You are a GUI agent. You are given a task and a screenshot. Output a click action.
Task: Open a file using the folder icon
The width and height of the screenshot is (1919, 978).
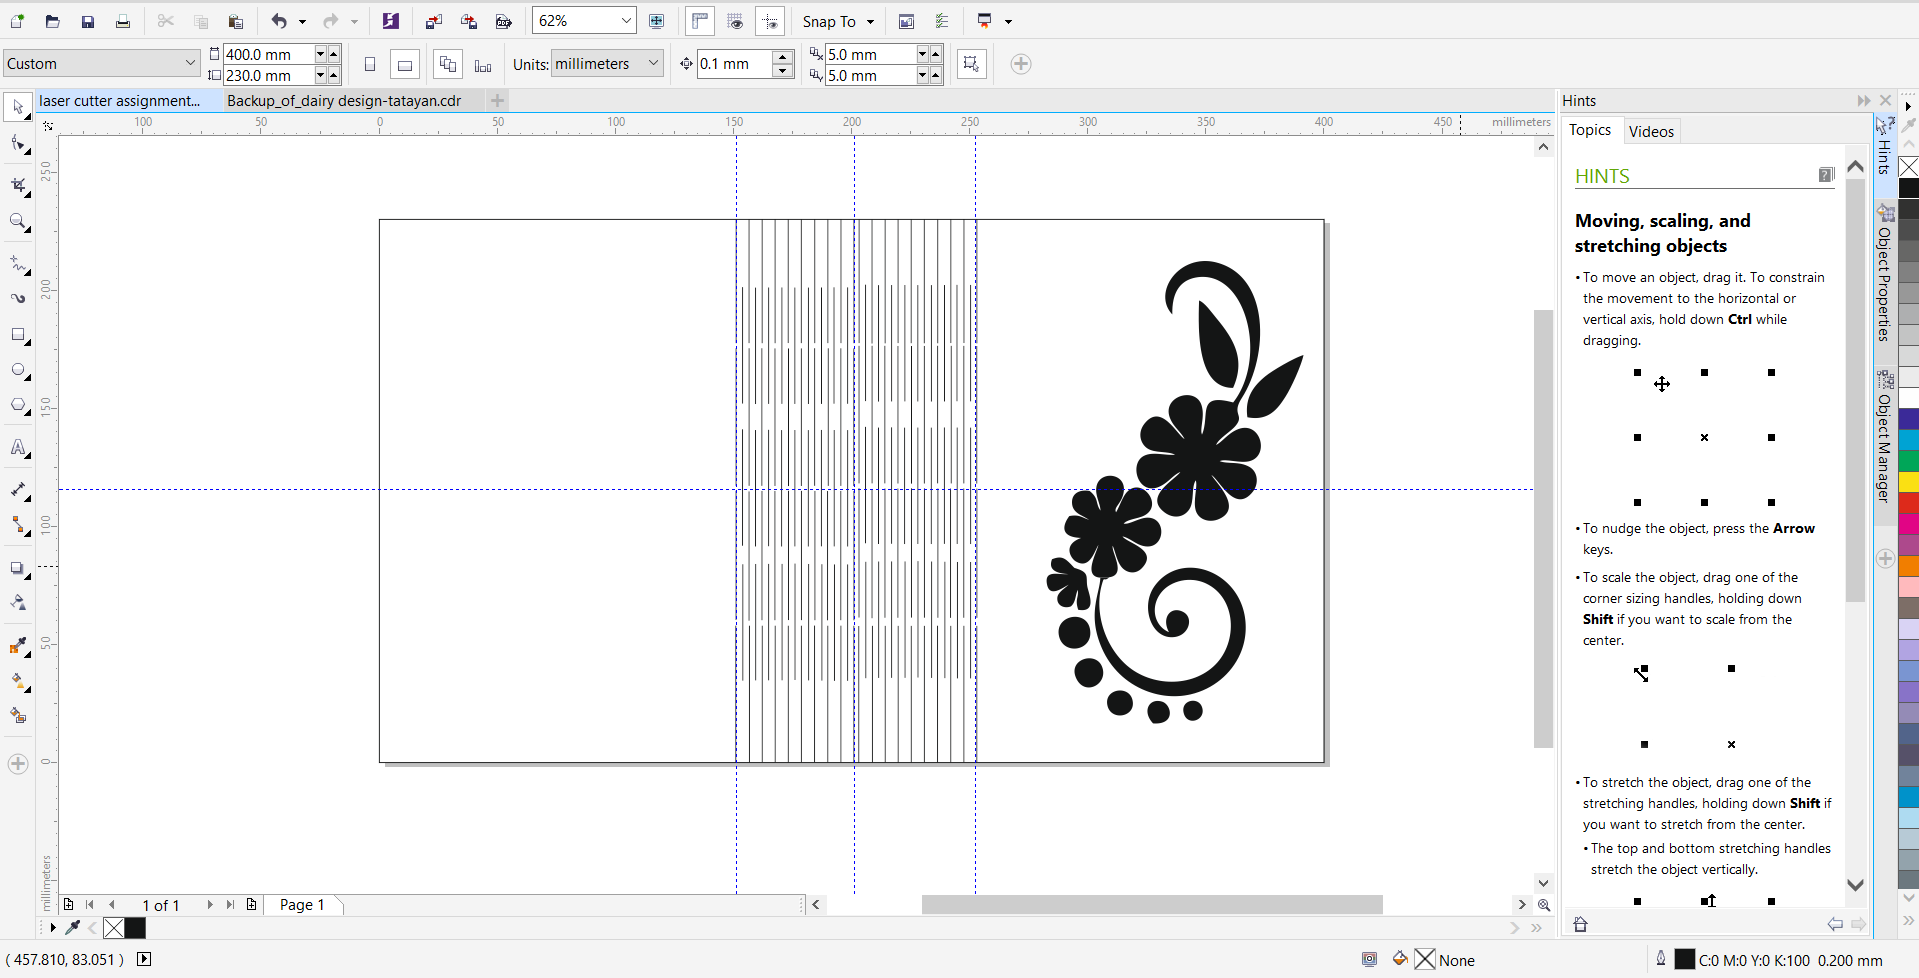(x=53, y=21)
